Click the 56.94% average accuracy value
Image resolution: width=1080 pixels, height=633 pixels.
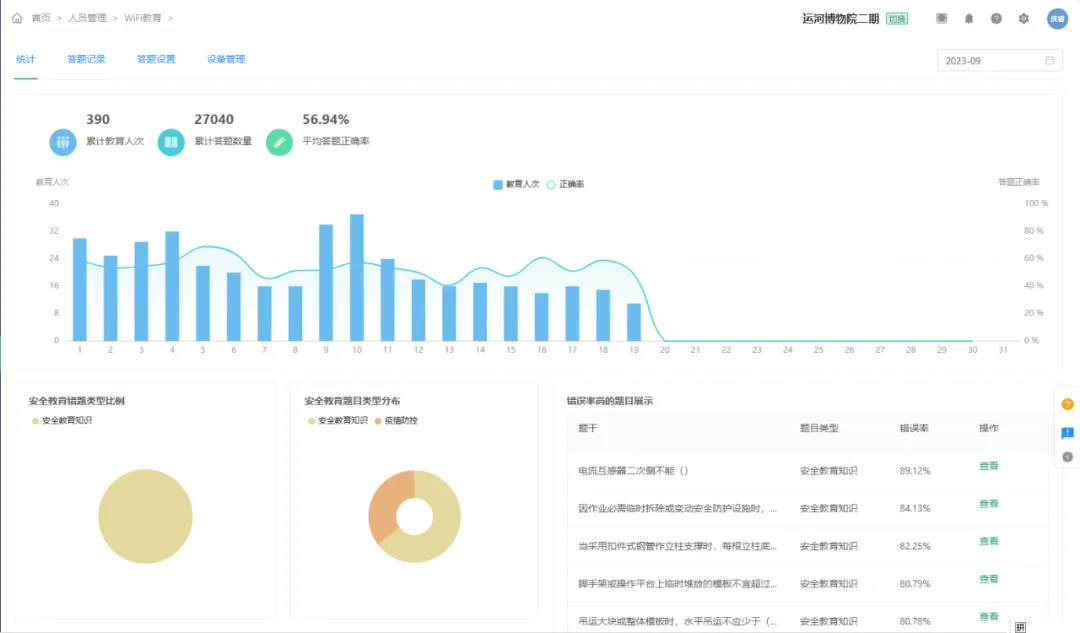click(x=326, y=119)
